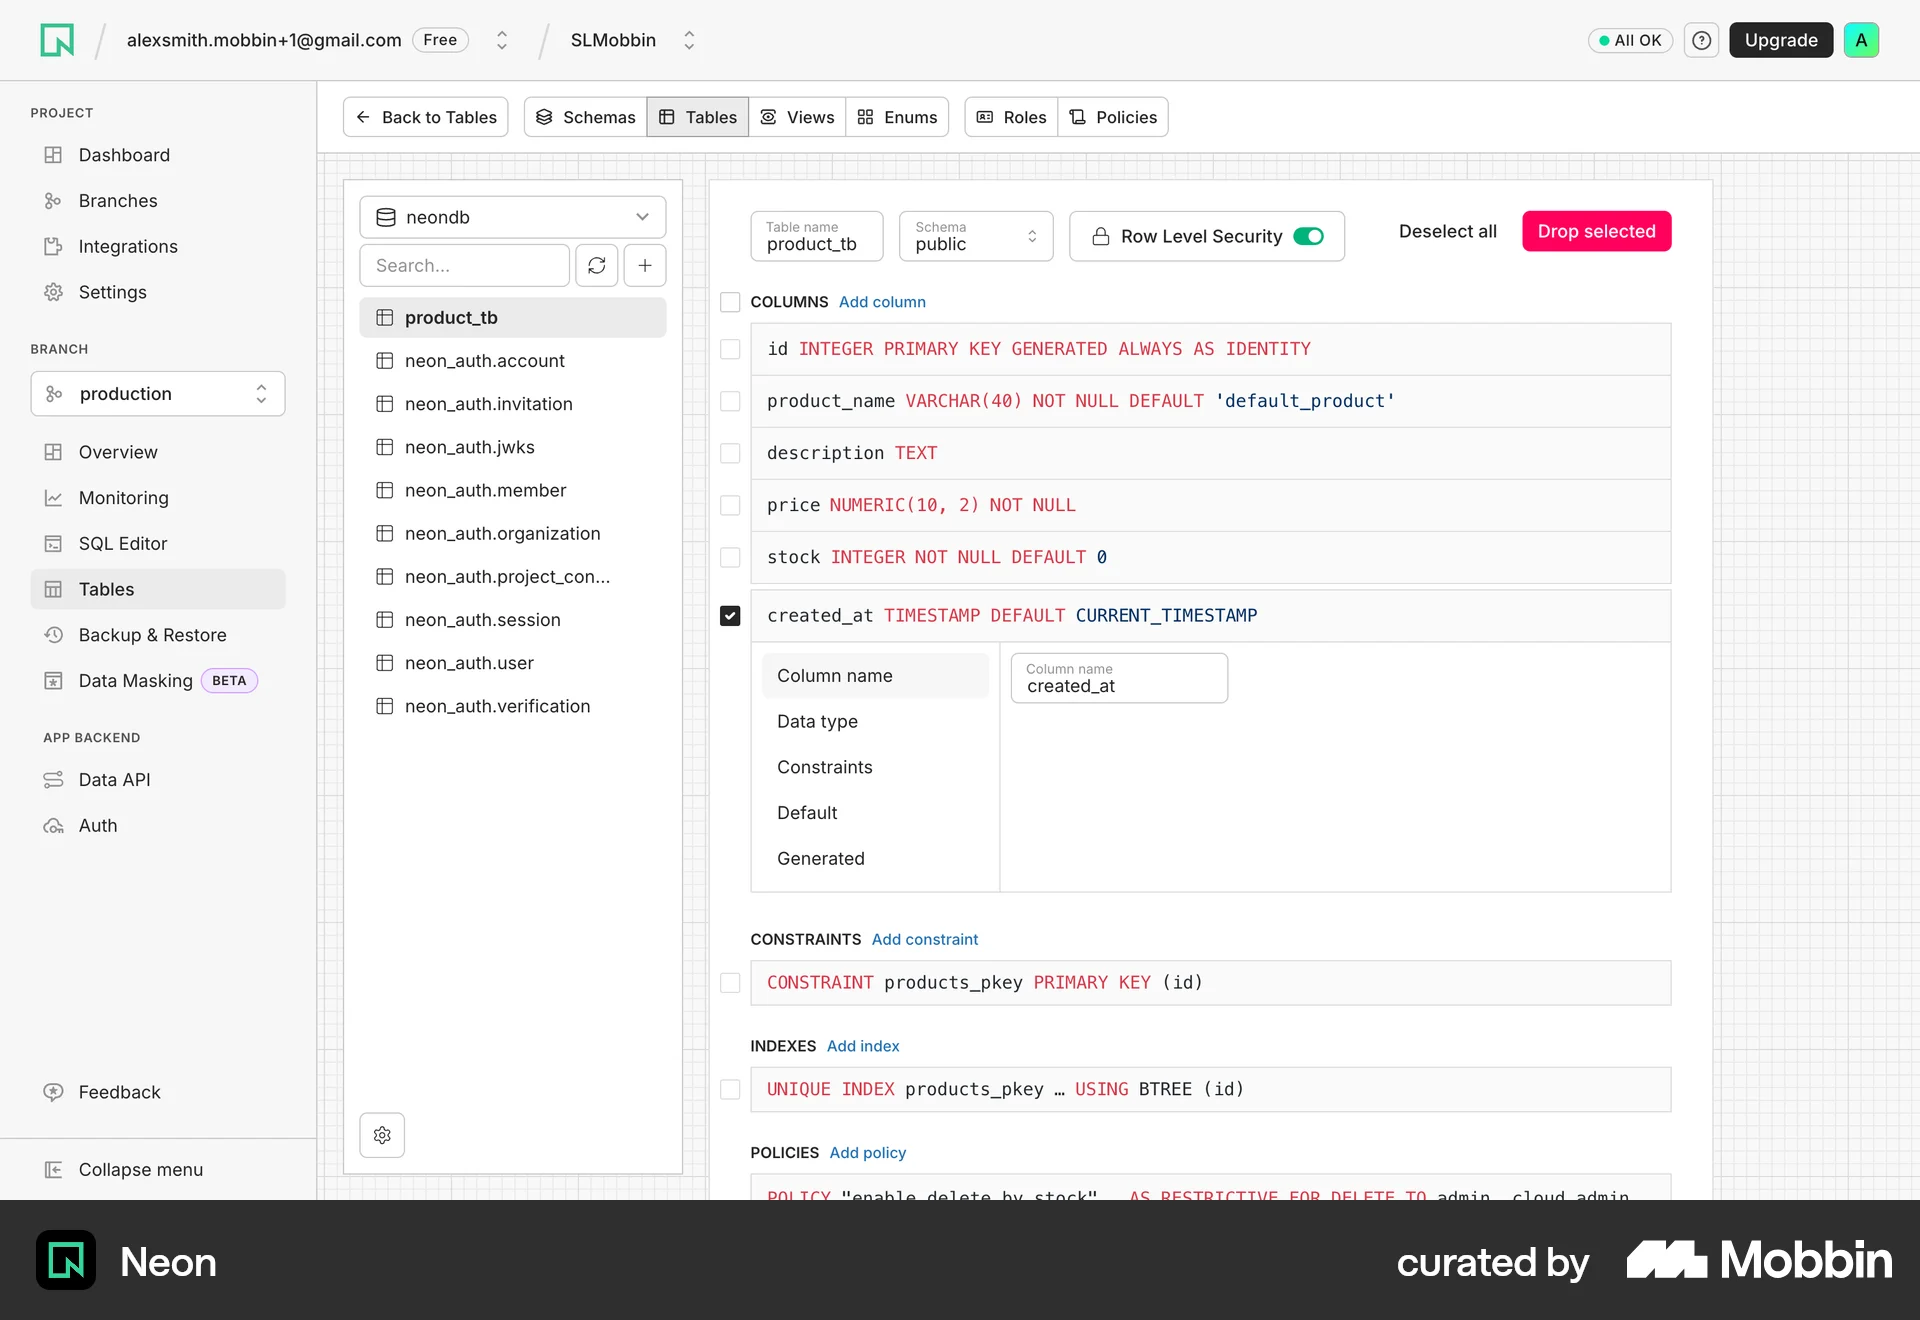Edit the Column name field created_at

(1119, 678)
